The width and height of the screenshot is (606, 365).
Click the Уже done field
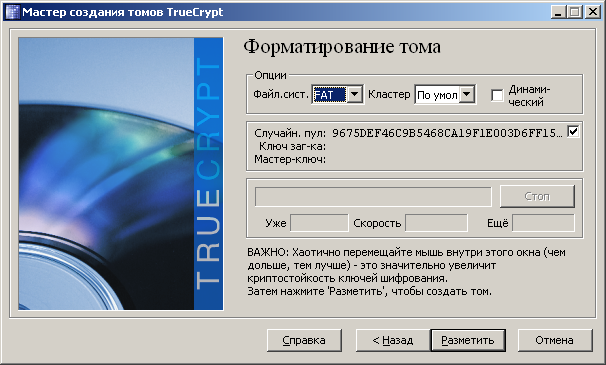pyautogui.click(x=319, y=223)
